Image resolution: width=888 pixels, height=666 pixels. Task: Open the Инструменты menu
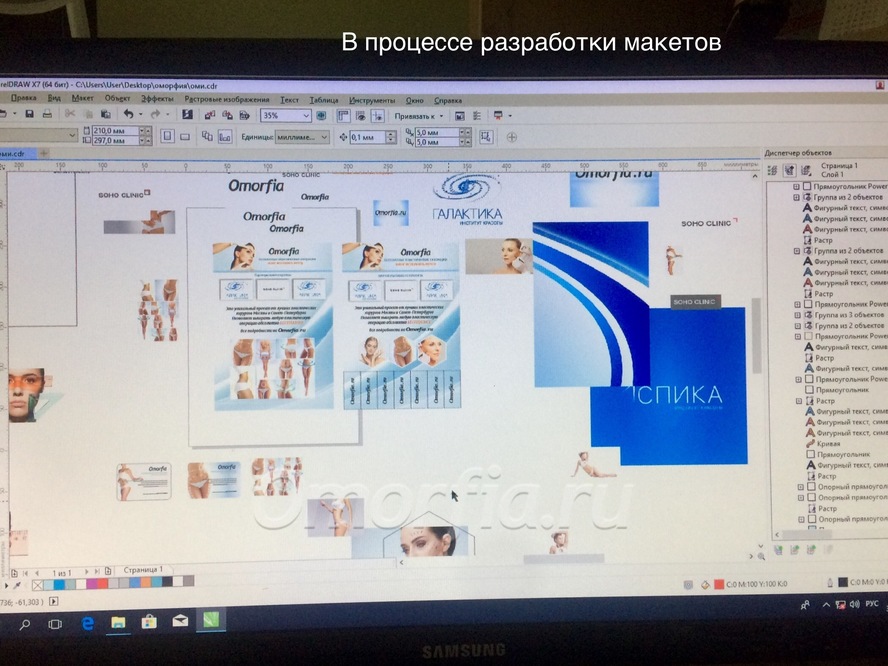tap(372, 100)
